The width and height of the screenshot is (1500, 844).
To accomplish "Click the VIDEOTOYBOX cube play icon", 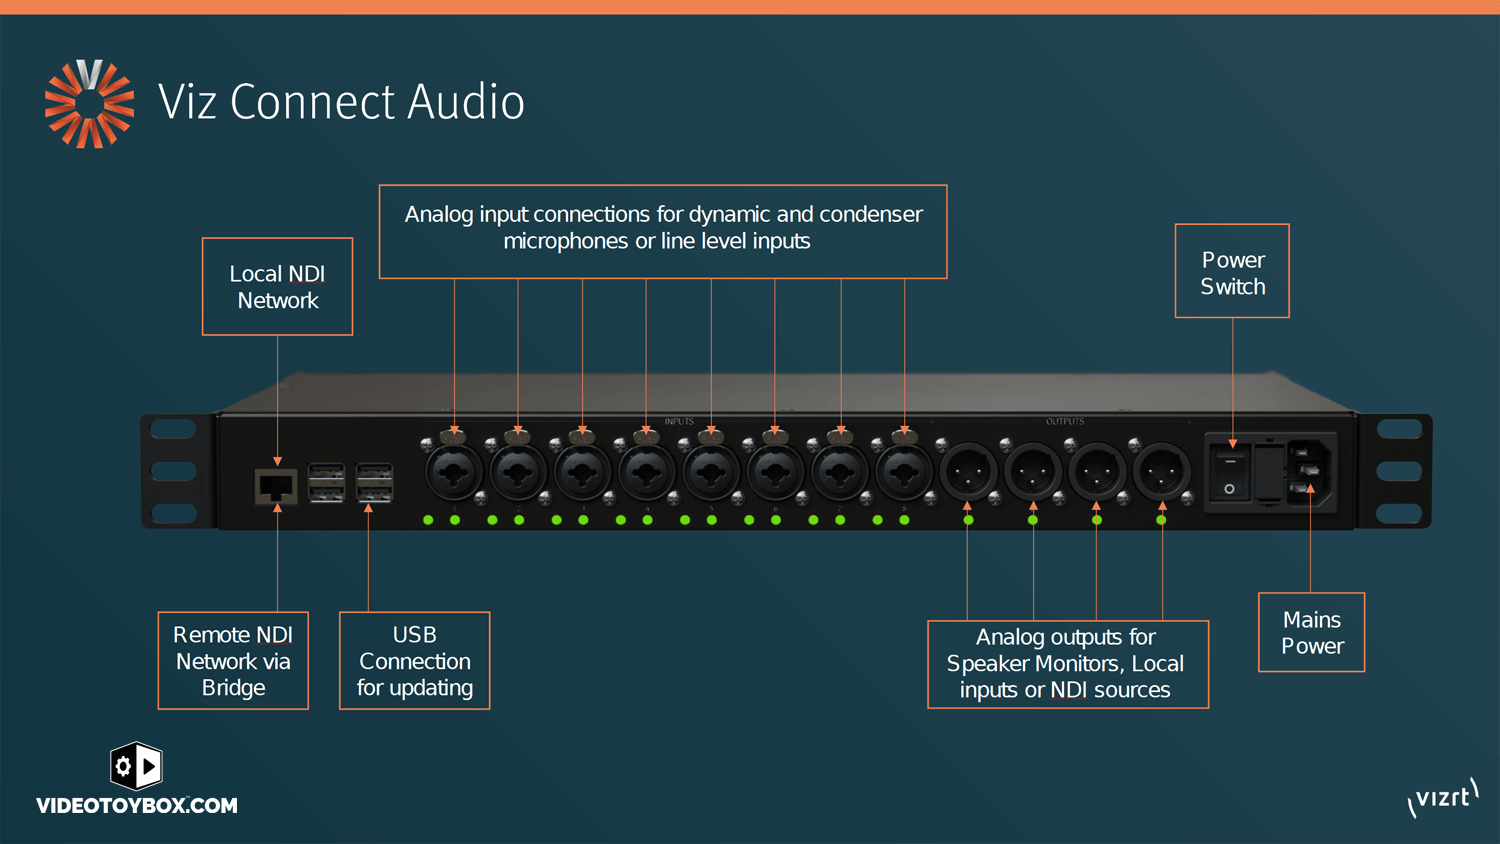I will tap(135, 765).
